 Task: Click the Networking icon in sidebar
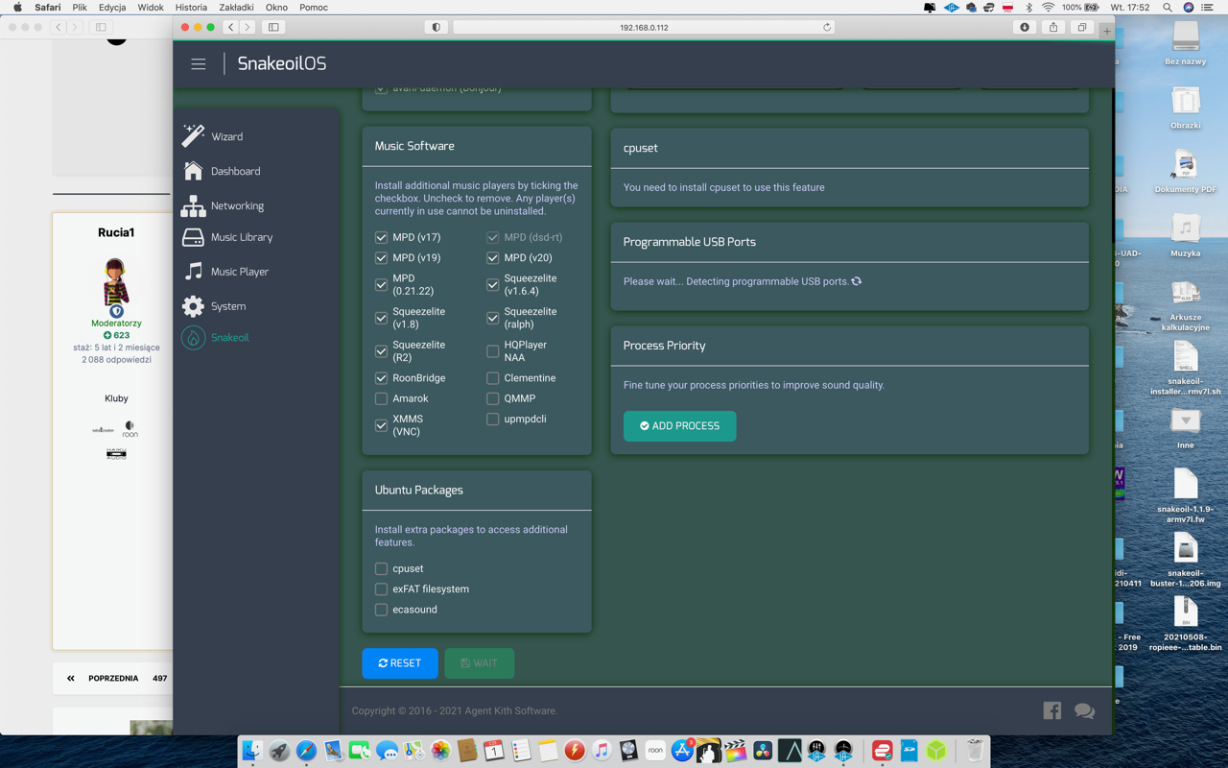pyautogui.click(x=193, y=206)
